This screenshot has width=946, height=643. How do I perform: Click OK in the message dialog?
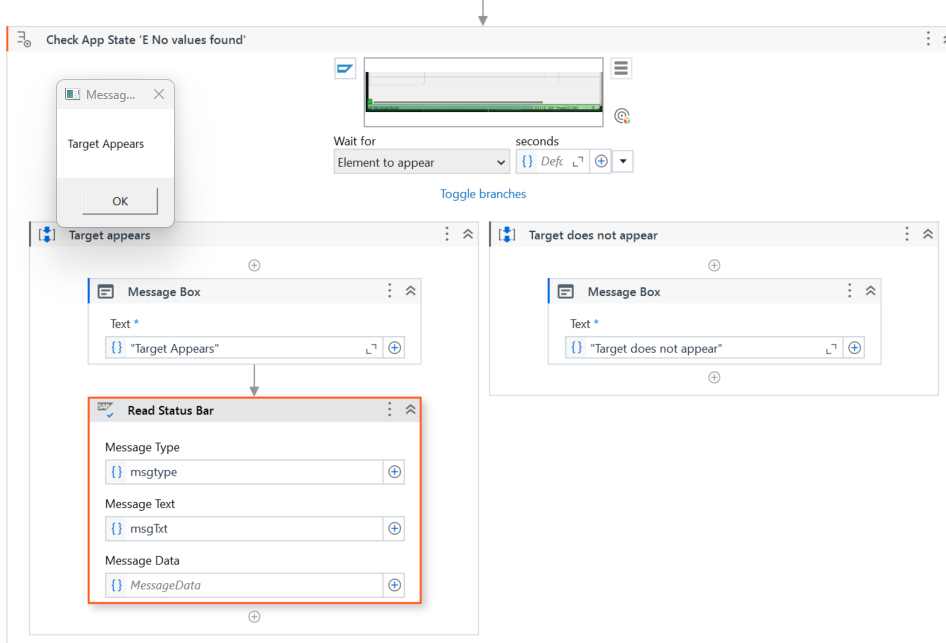[120, 201]
